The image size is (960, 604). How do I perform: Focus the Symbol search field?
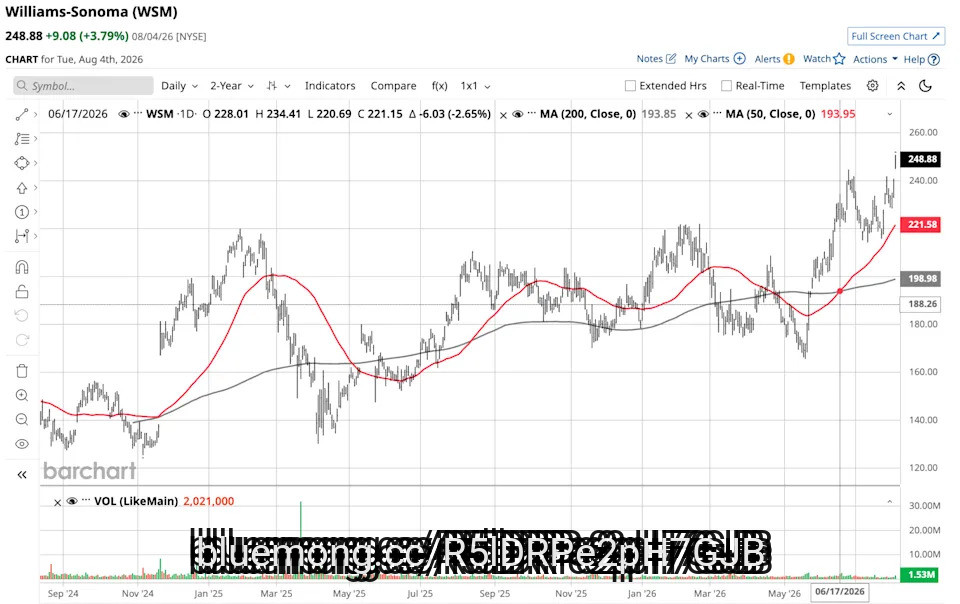pos(83,86)
